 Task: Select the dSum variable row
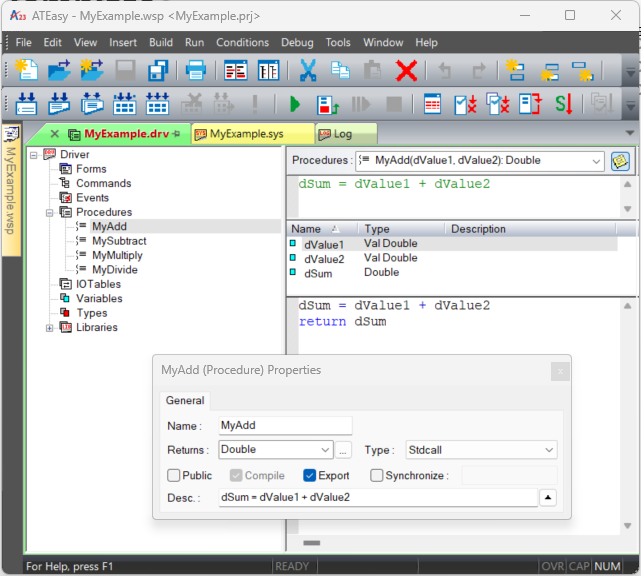[x=452, y=273]
